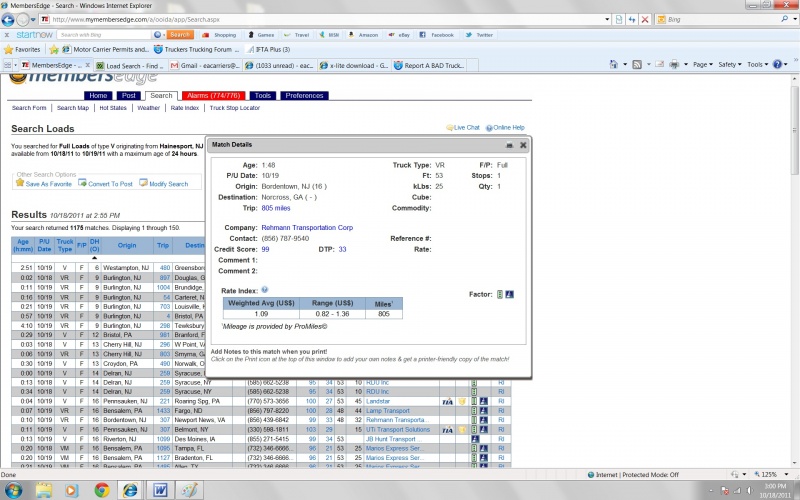Open the Quick Tabs icon
This screenshot has width=800, height=500.
pos(8,65)
